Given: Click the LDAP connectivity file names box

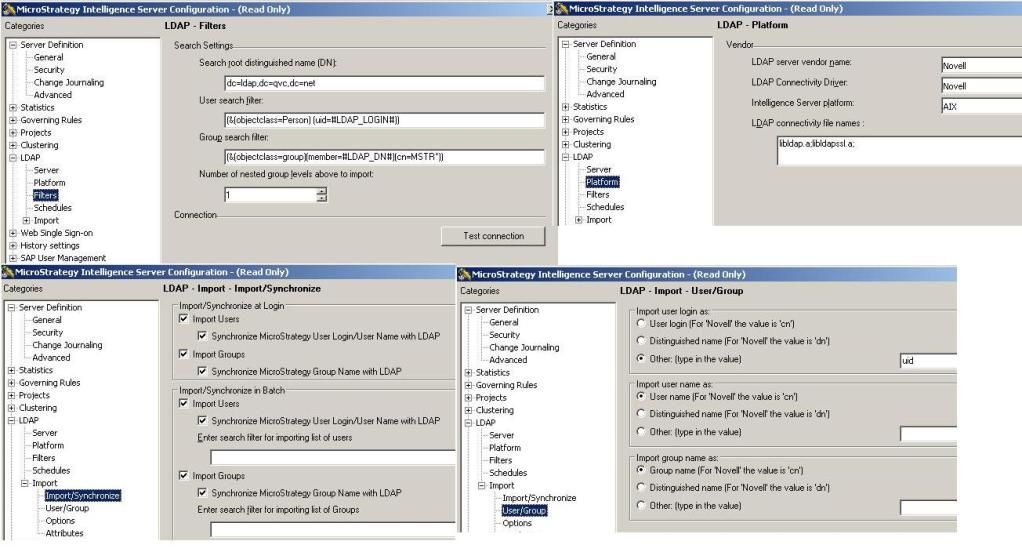Looking at the screenshot, I should [899, 150].
